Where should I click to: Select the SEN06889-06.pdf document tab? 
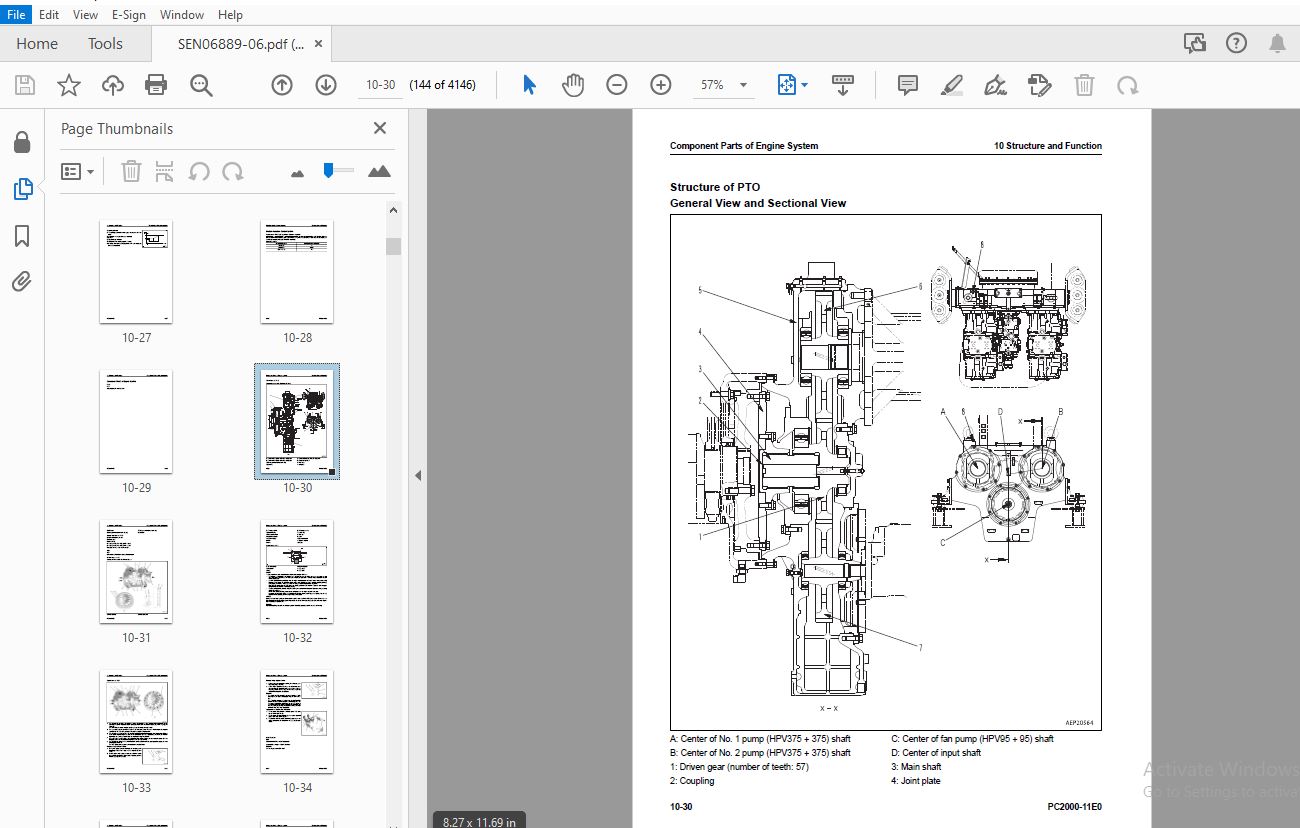pos(241,44)
